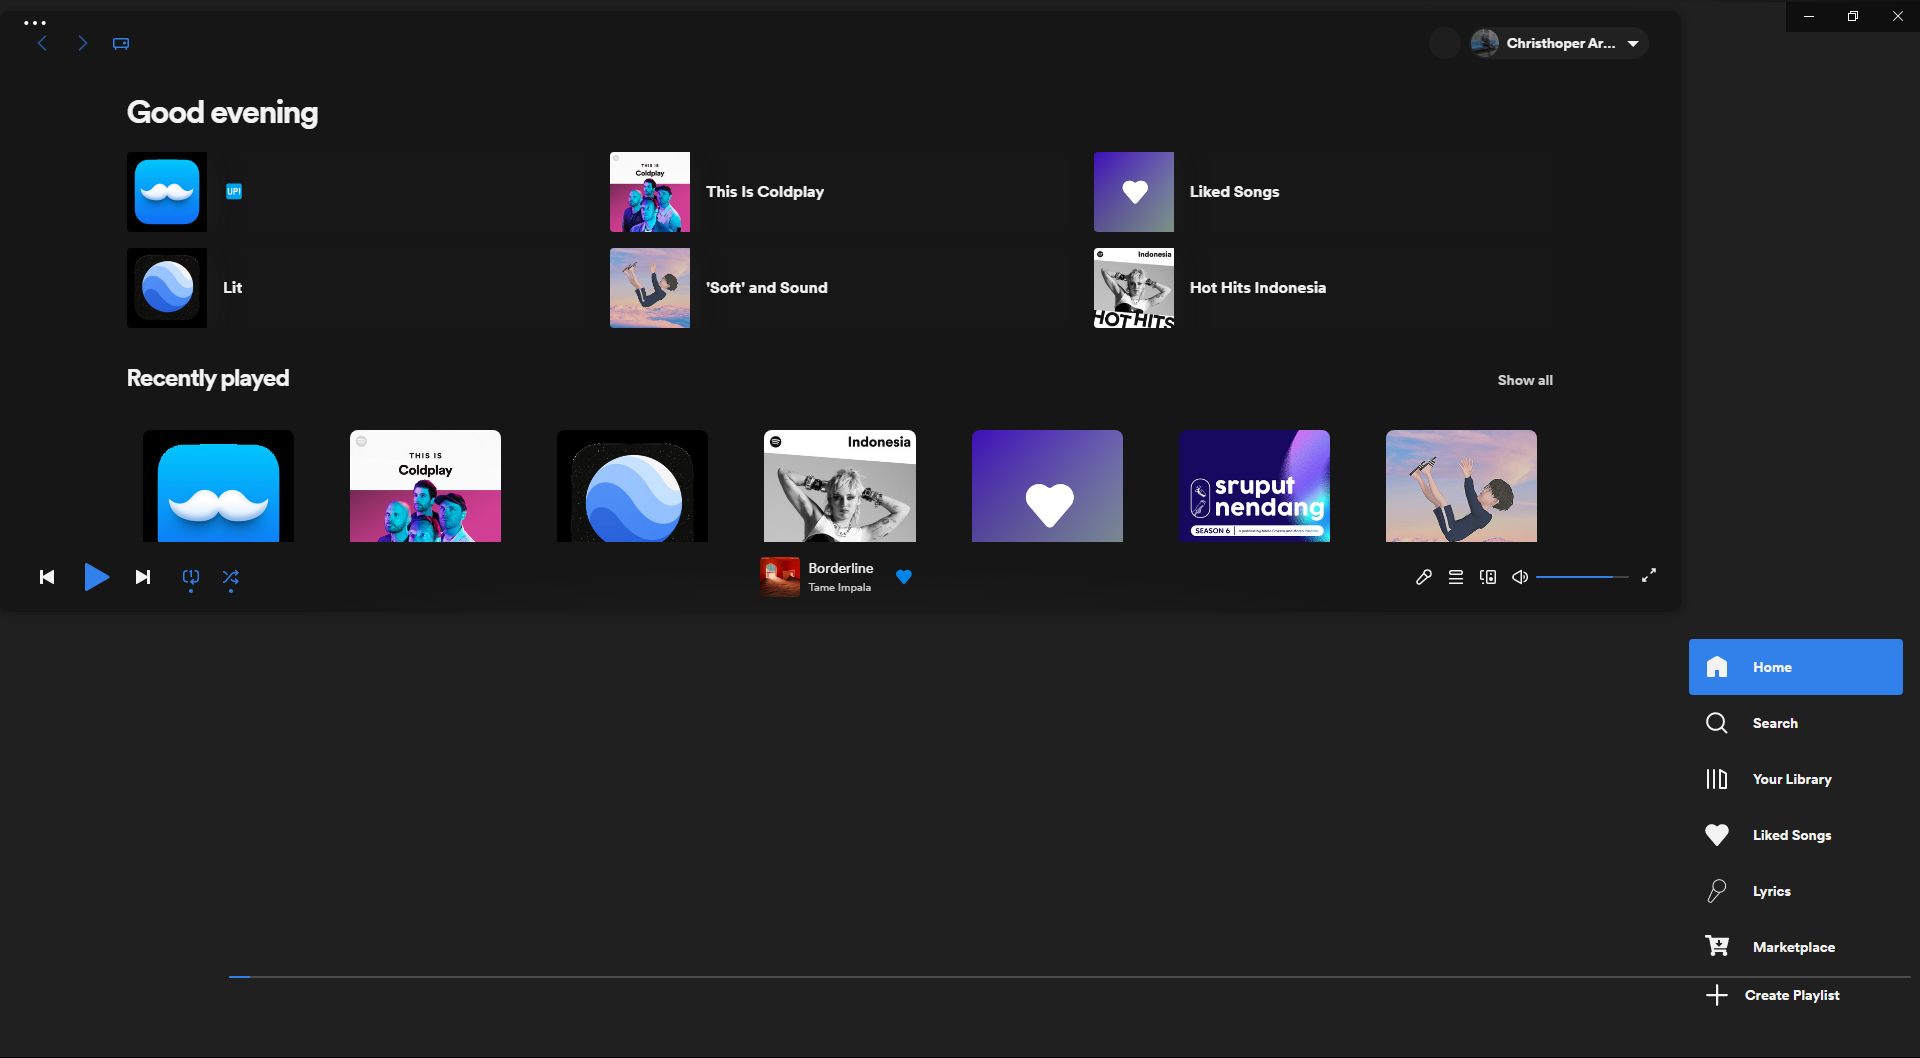Open the connect to a device icon
Image resolution: width=1920 pixels, height=1058 pixels.
(x=1487, y=577)
